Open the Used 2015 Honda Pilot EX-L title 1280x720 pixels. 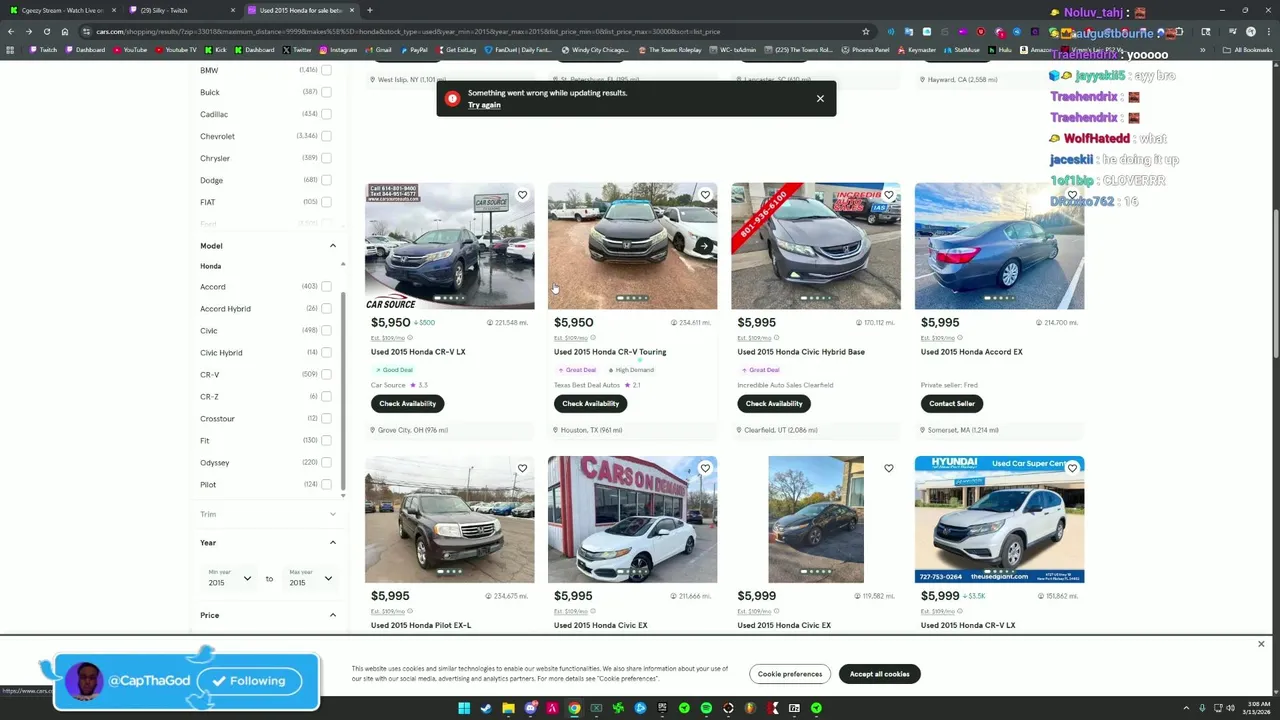tap(421, 626)
